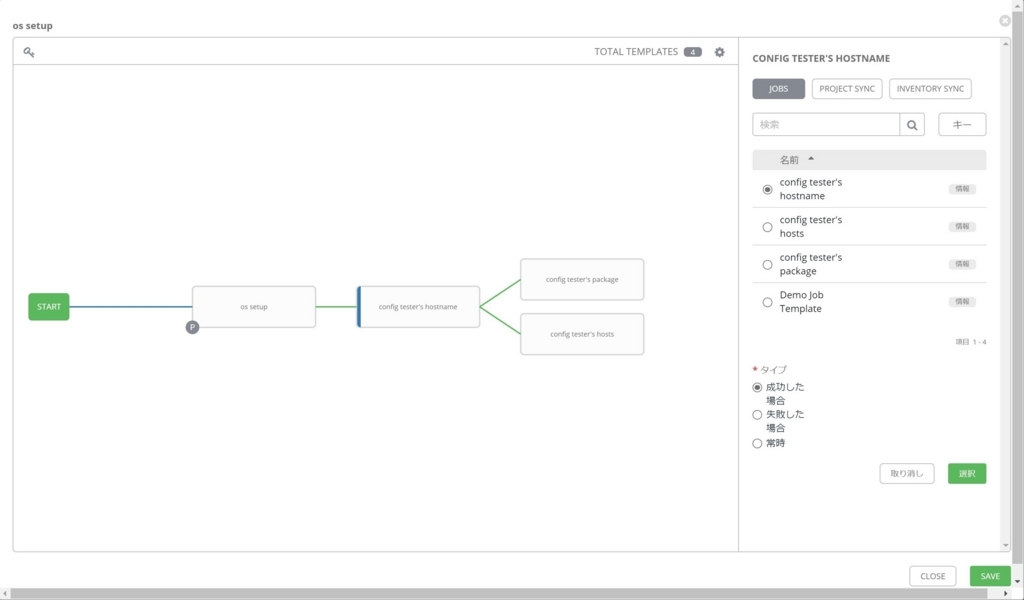Screen dimensions: 1024x600
Task: Select the config tester's package workflow node
Action: pyautogui.click(x=582, y=279)
